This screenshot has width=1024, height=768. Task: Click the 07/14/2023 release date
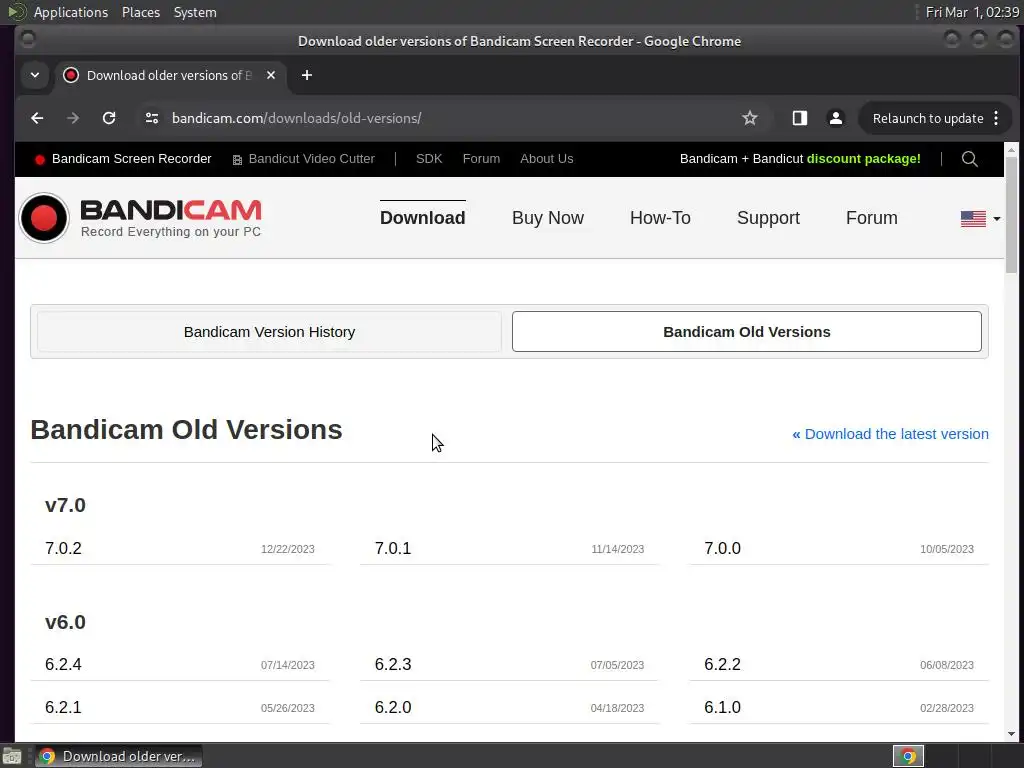[287, 665]
